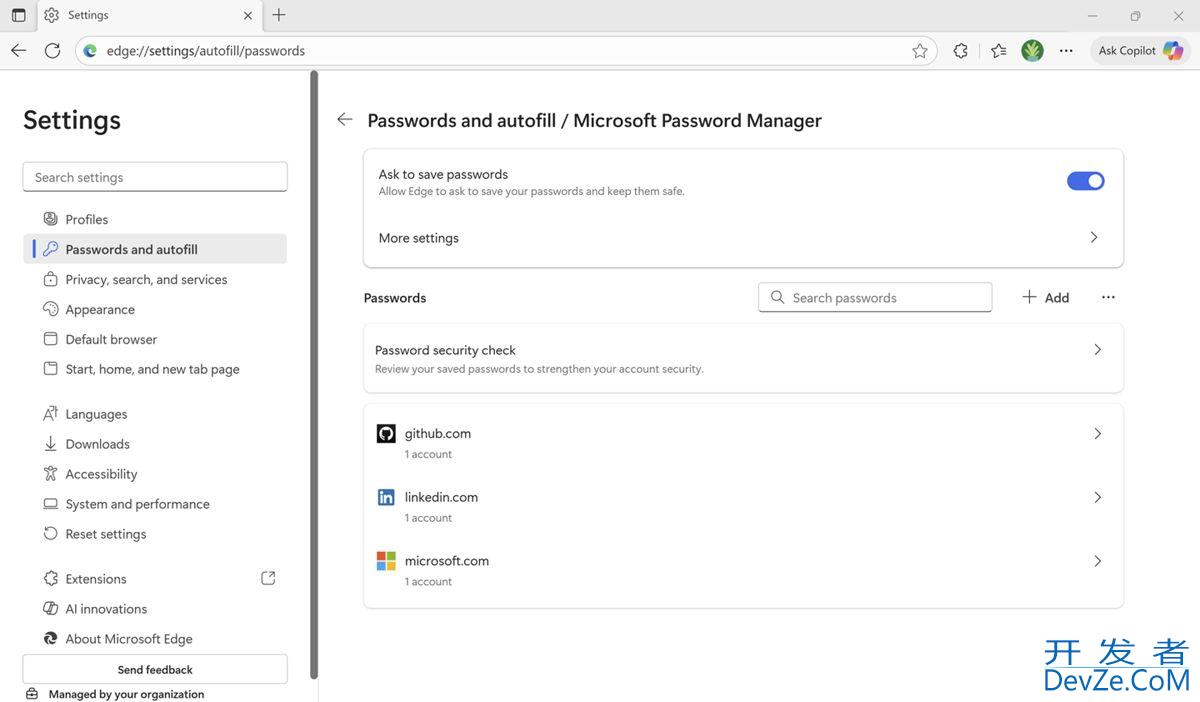Star this page as a favorite
The height and width of the screenshot is (702, 1200).
(919, 51)
